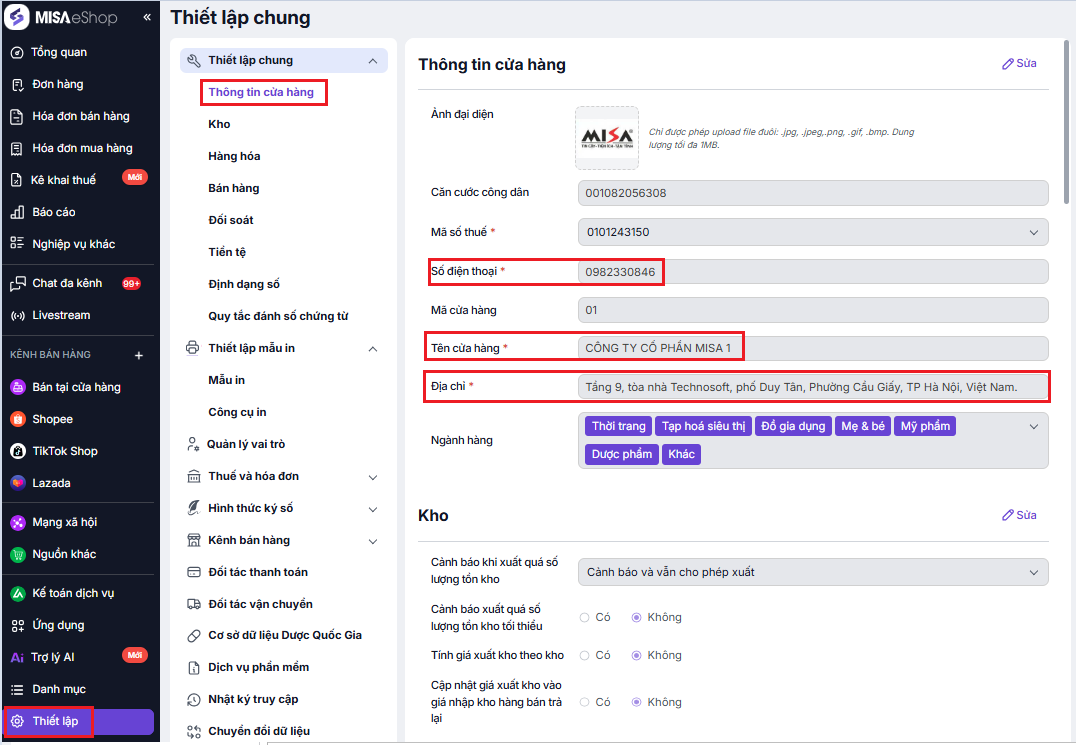Click the Tổng quan dashboard icon
Screen dimensions: 1076x745
pos(17,52)
